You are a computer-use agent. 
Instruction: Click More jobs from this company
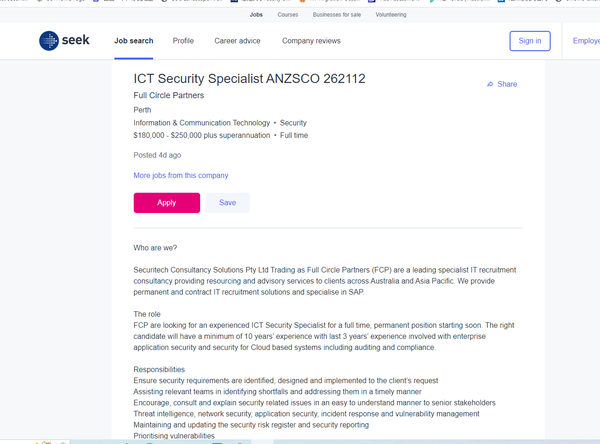(x=180, y=175)
